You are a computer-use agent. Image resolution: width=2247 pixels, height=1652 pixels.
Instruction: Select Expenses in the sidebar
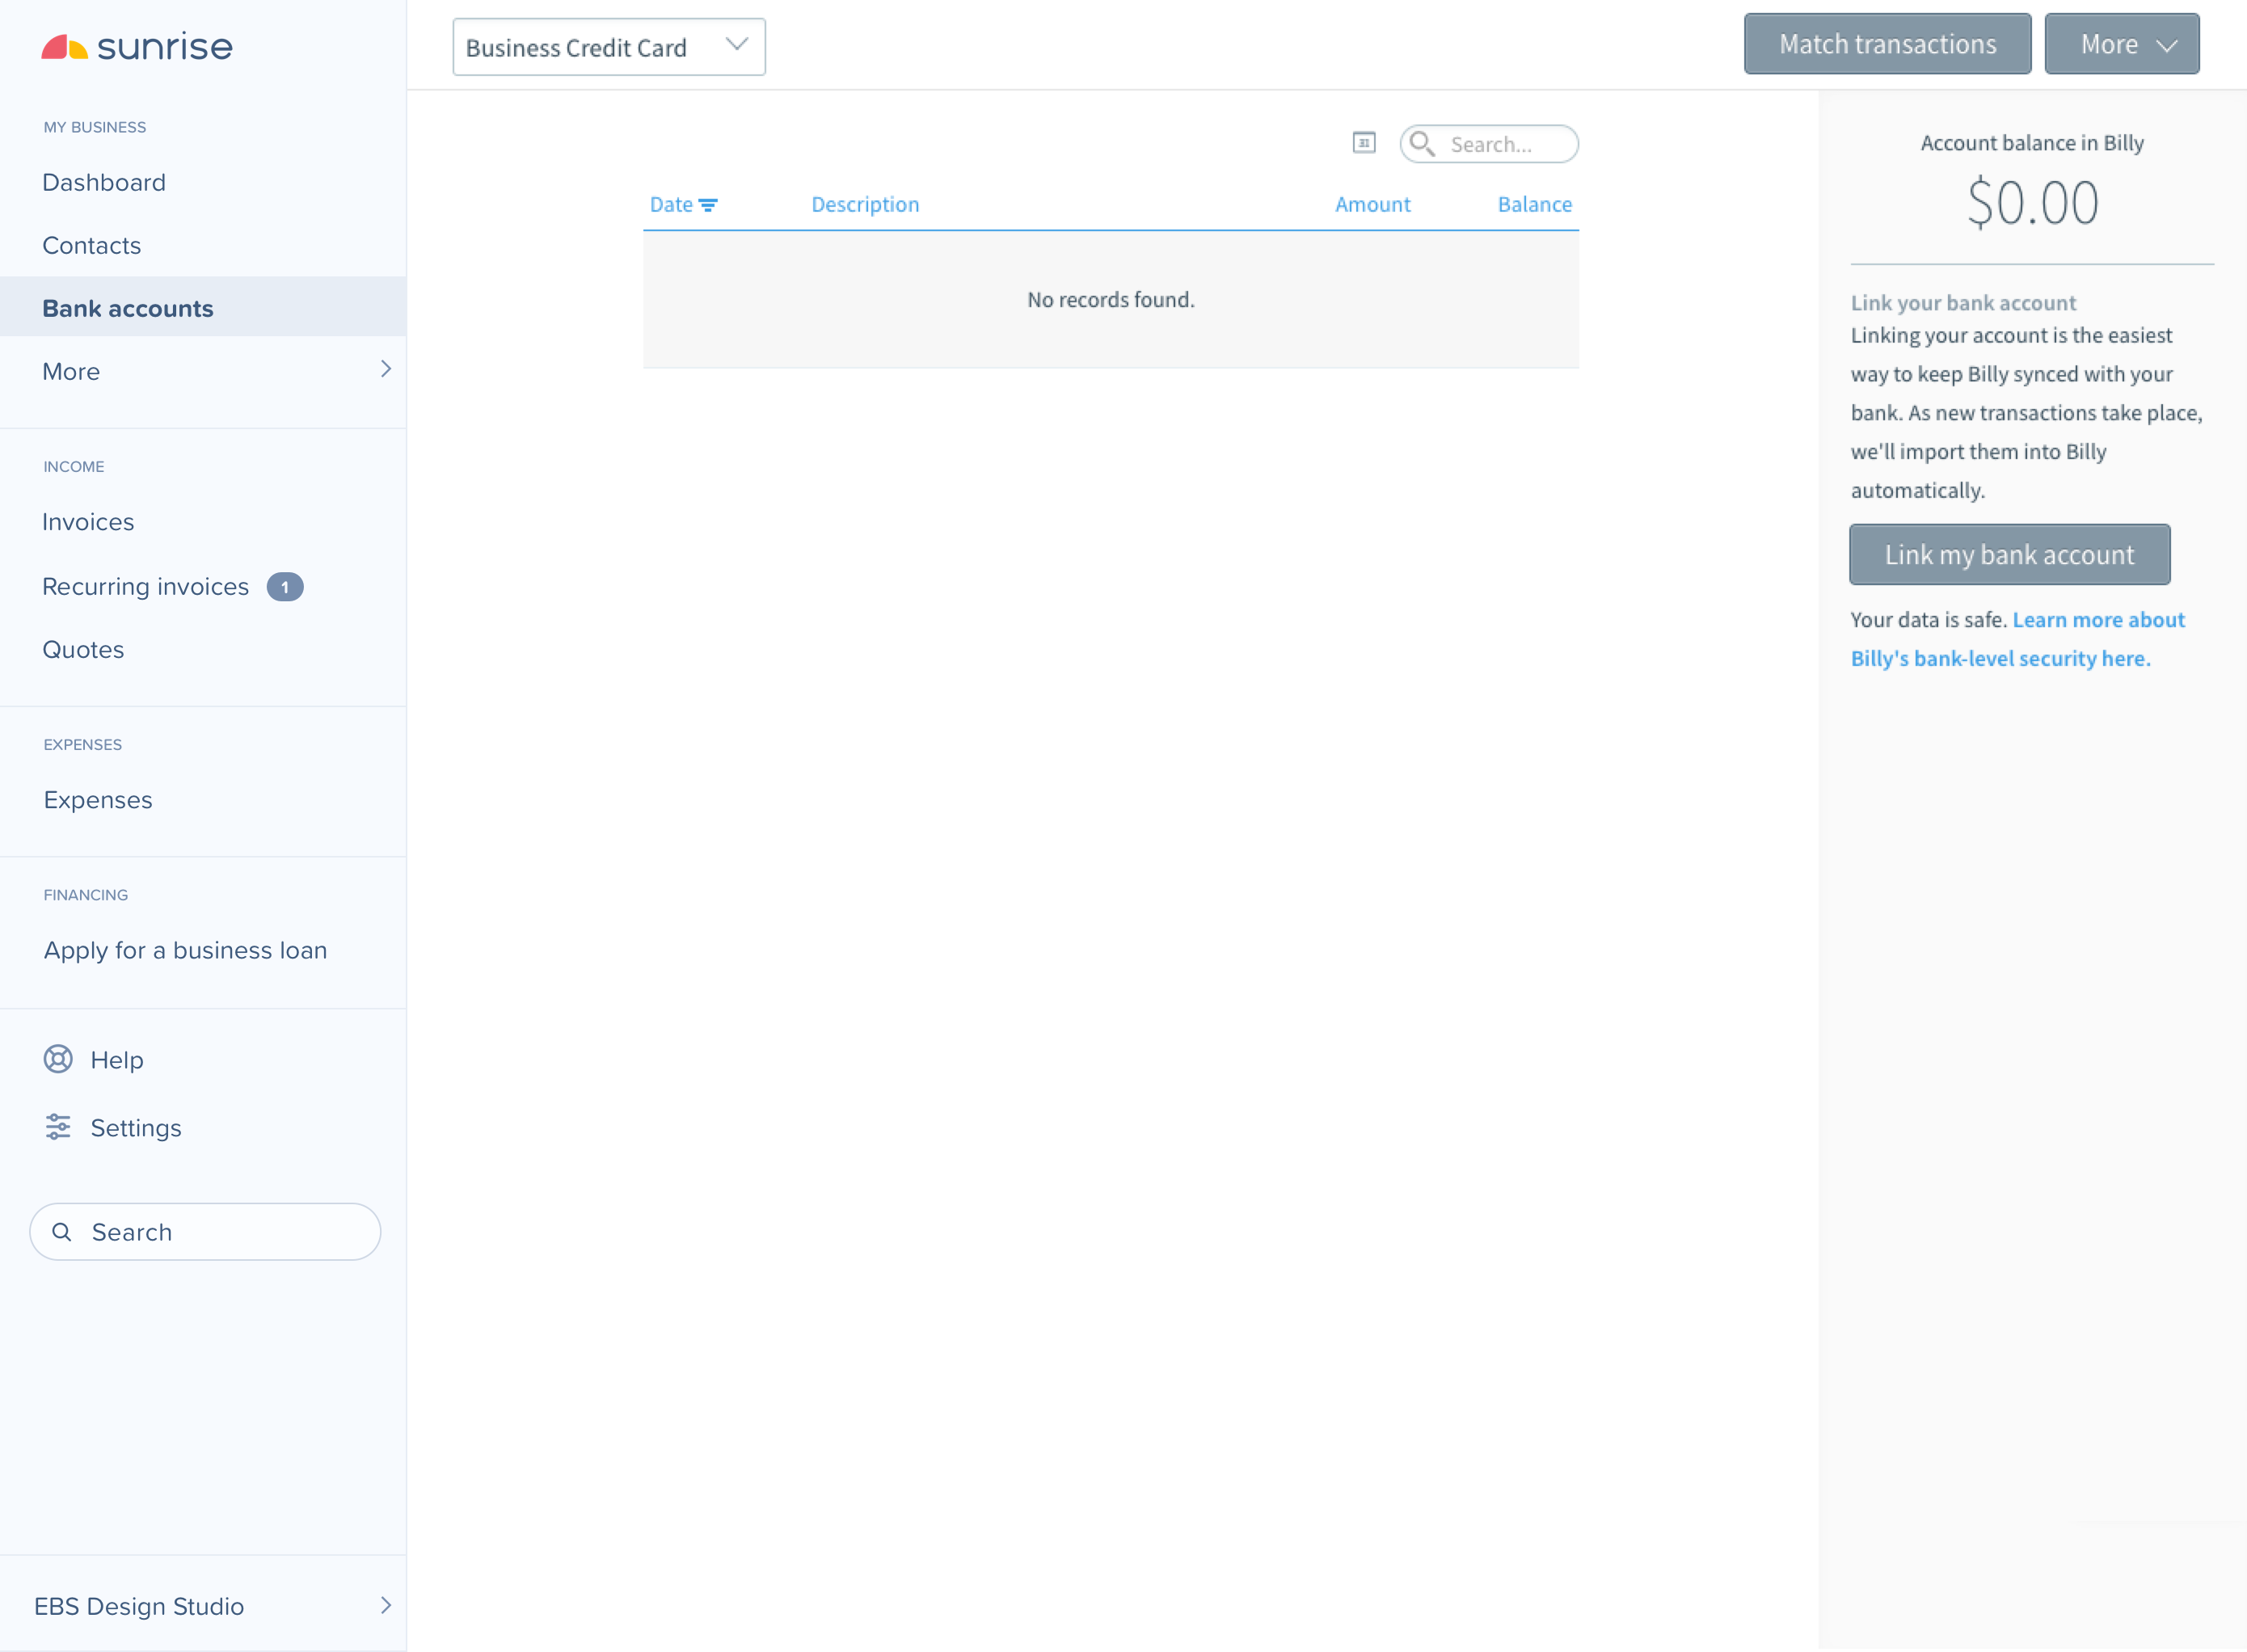[x=98, y=800]
